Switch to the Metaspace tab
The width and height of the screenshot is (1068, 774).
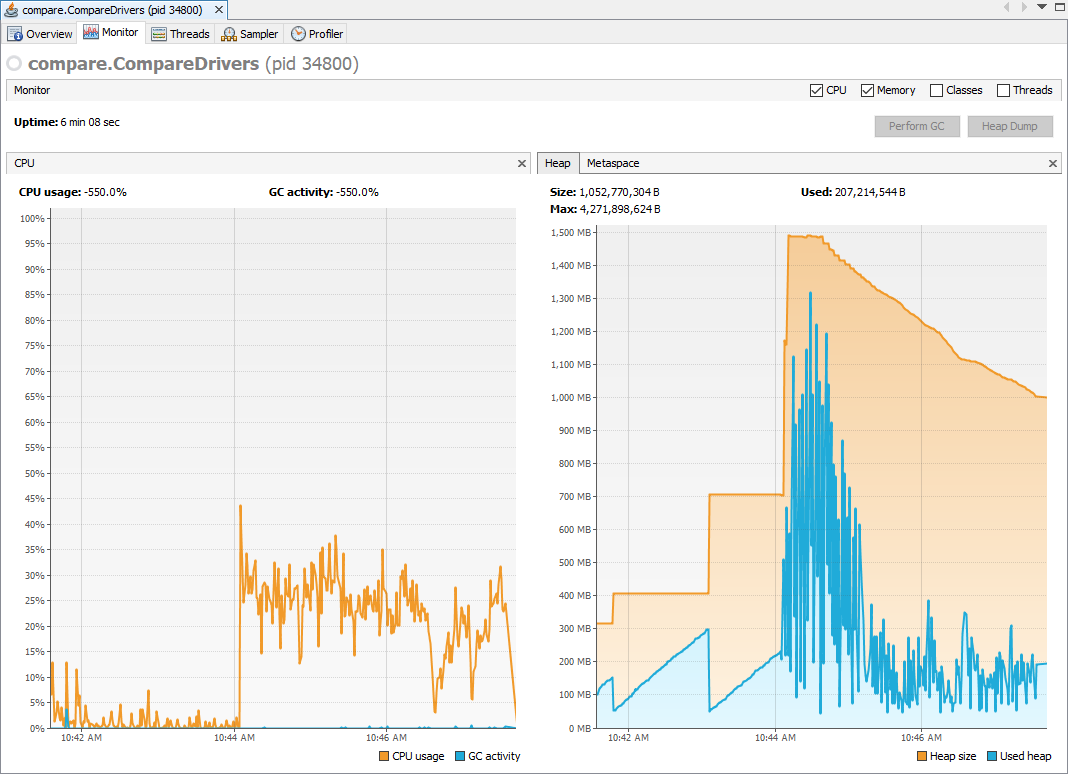(613, 163)
